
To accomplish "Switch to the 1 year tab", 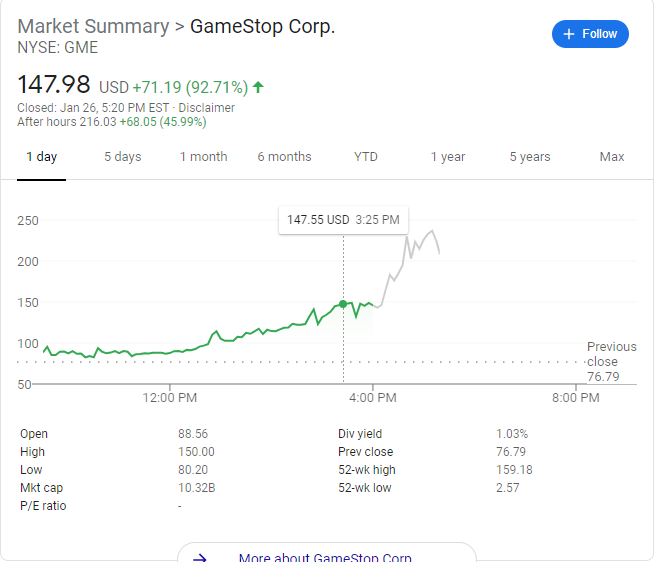I will click(448, 157).
